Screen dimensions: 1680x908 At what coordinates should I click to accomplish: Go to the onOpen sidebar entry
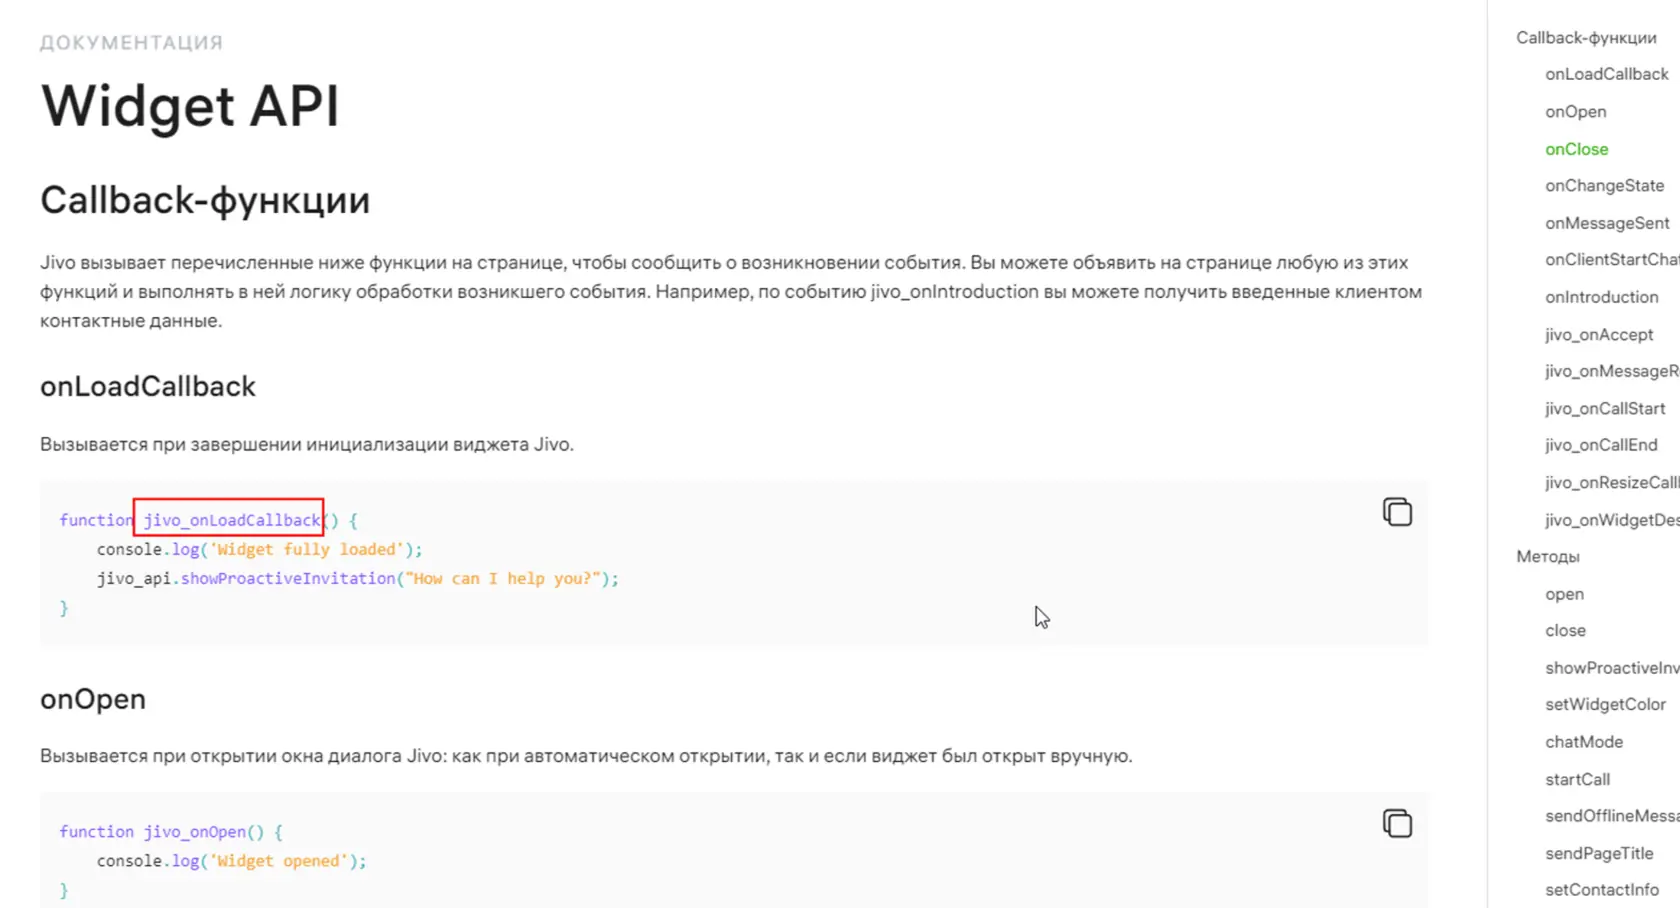pos(1576,112)
